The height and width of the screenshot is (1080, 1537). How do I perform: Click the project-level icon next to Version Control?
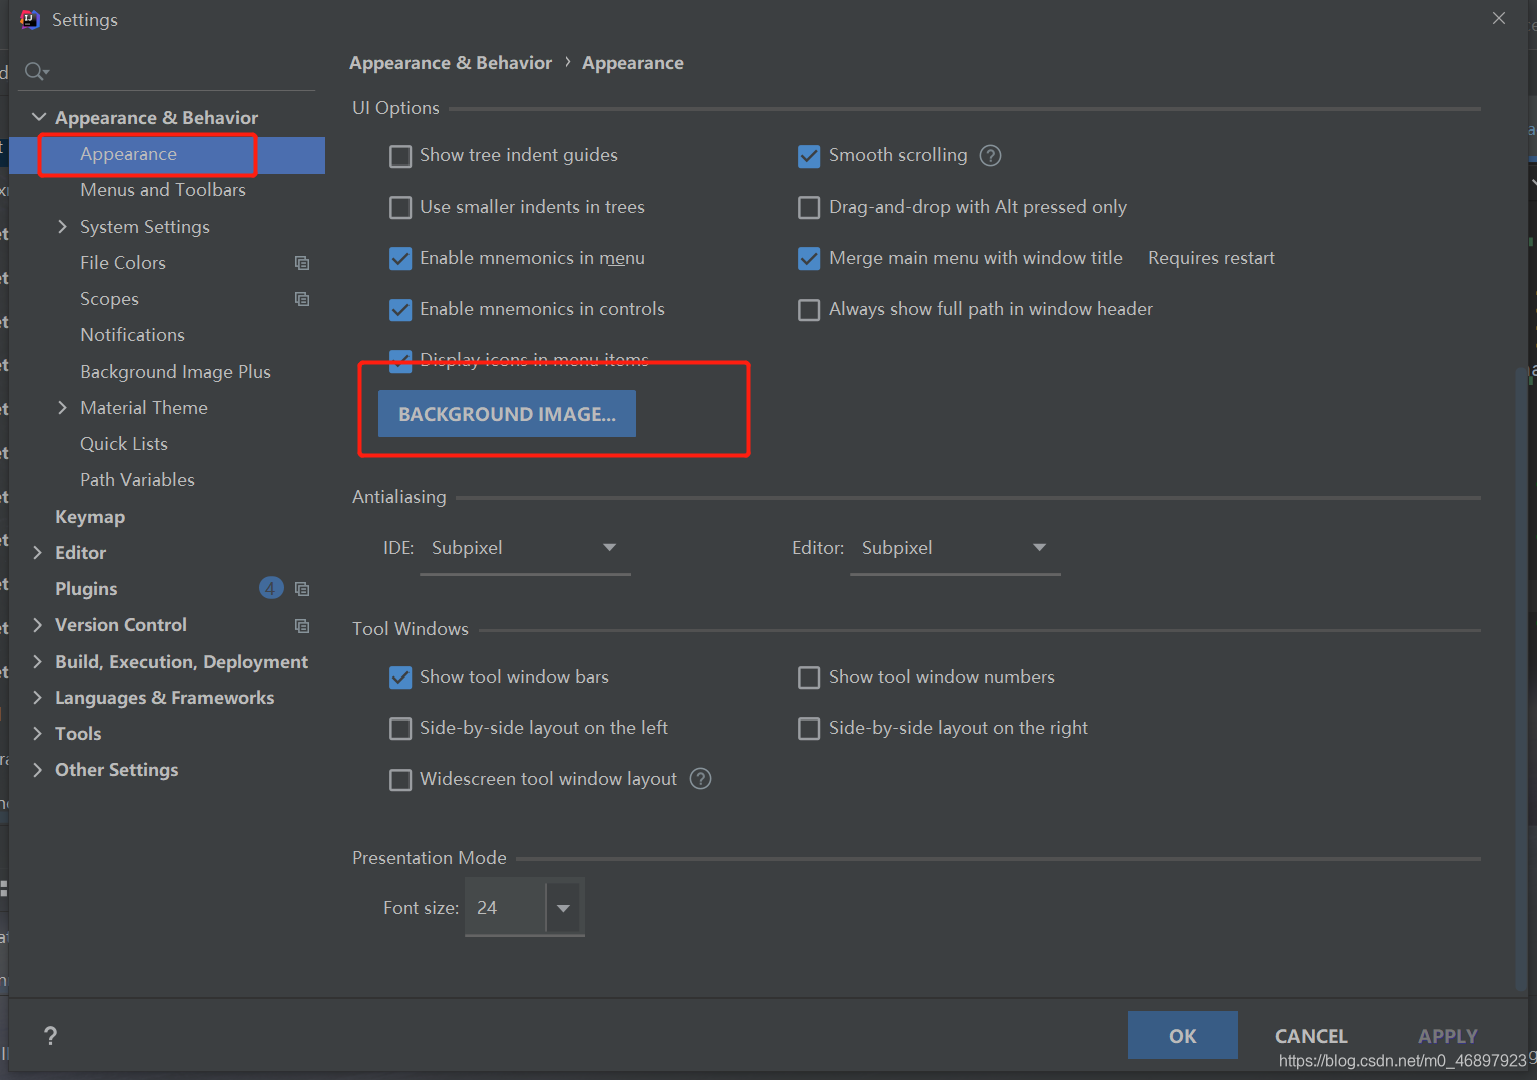(302, 626)
